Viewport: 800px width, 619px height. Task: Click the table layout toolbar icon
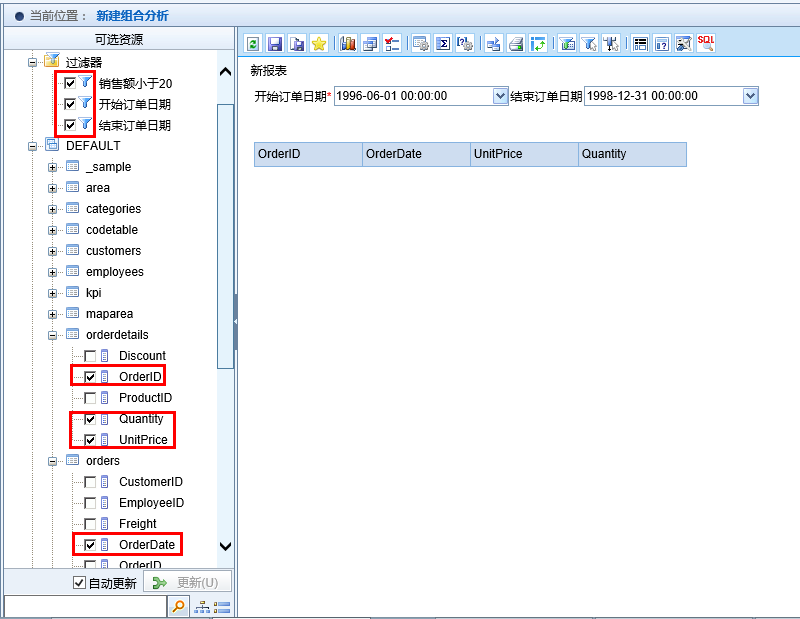click(x=640, y=44)
